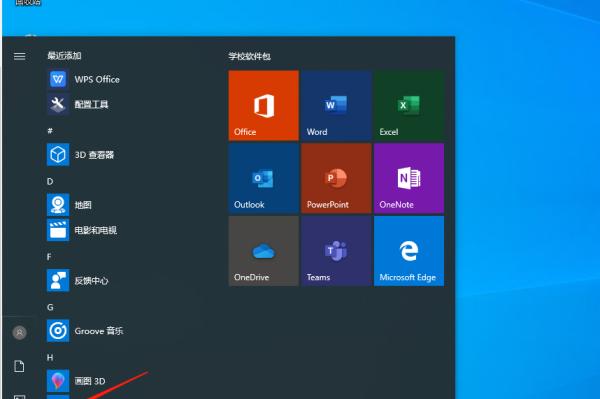Open the OneNote tile
This screenshot has width=600, height=399.
pos(409,178)
